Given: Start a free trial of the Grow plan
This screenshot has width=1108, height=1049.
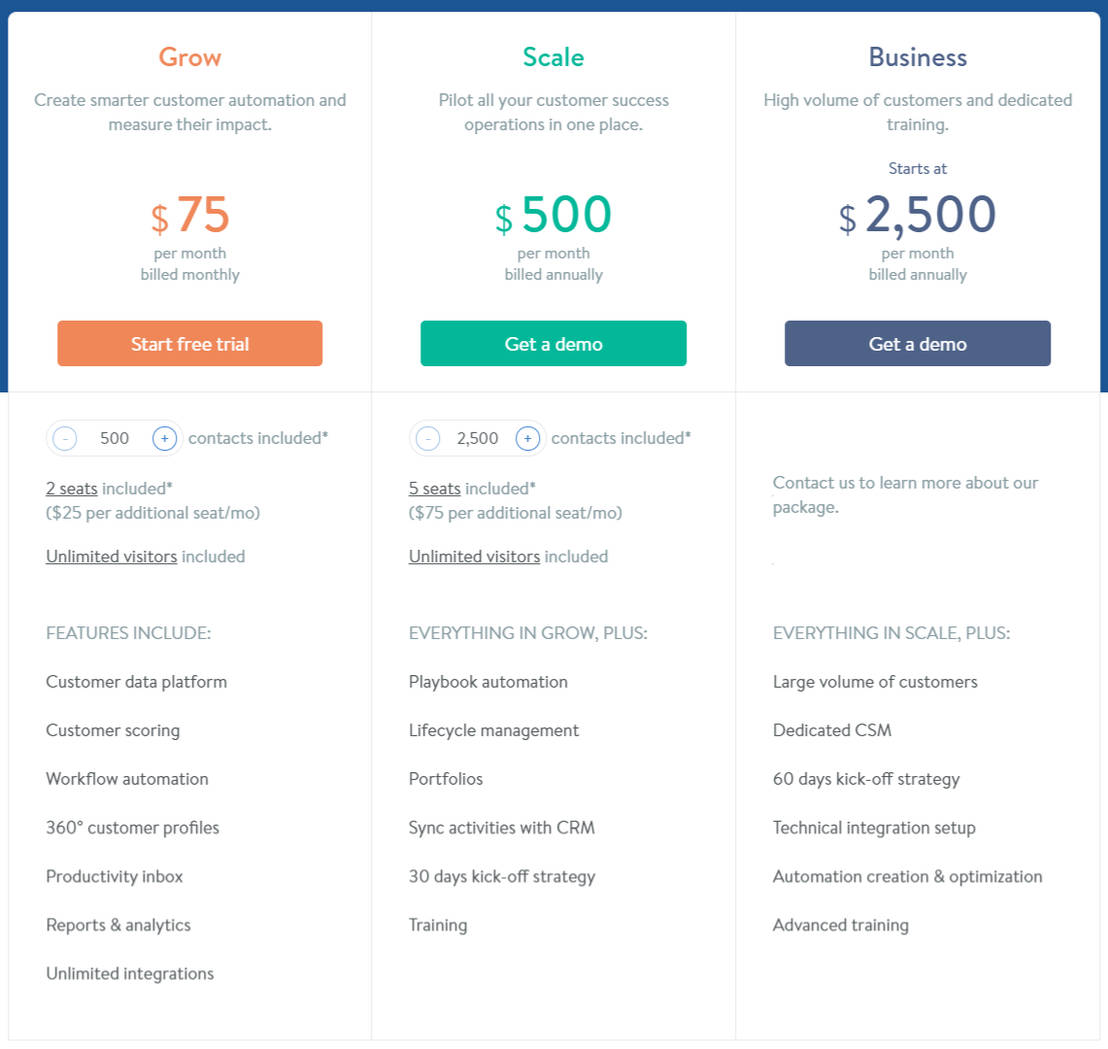Looking at the screenshot, I should [189, 343].
